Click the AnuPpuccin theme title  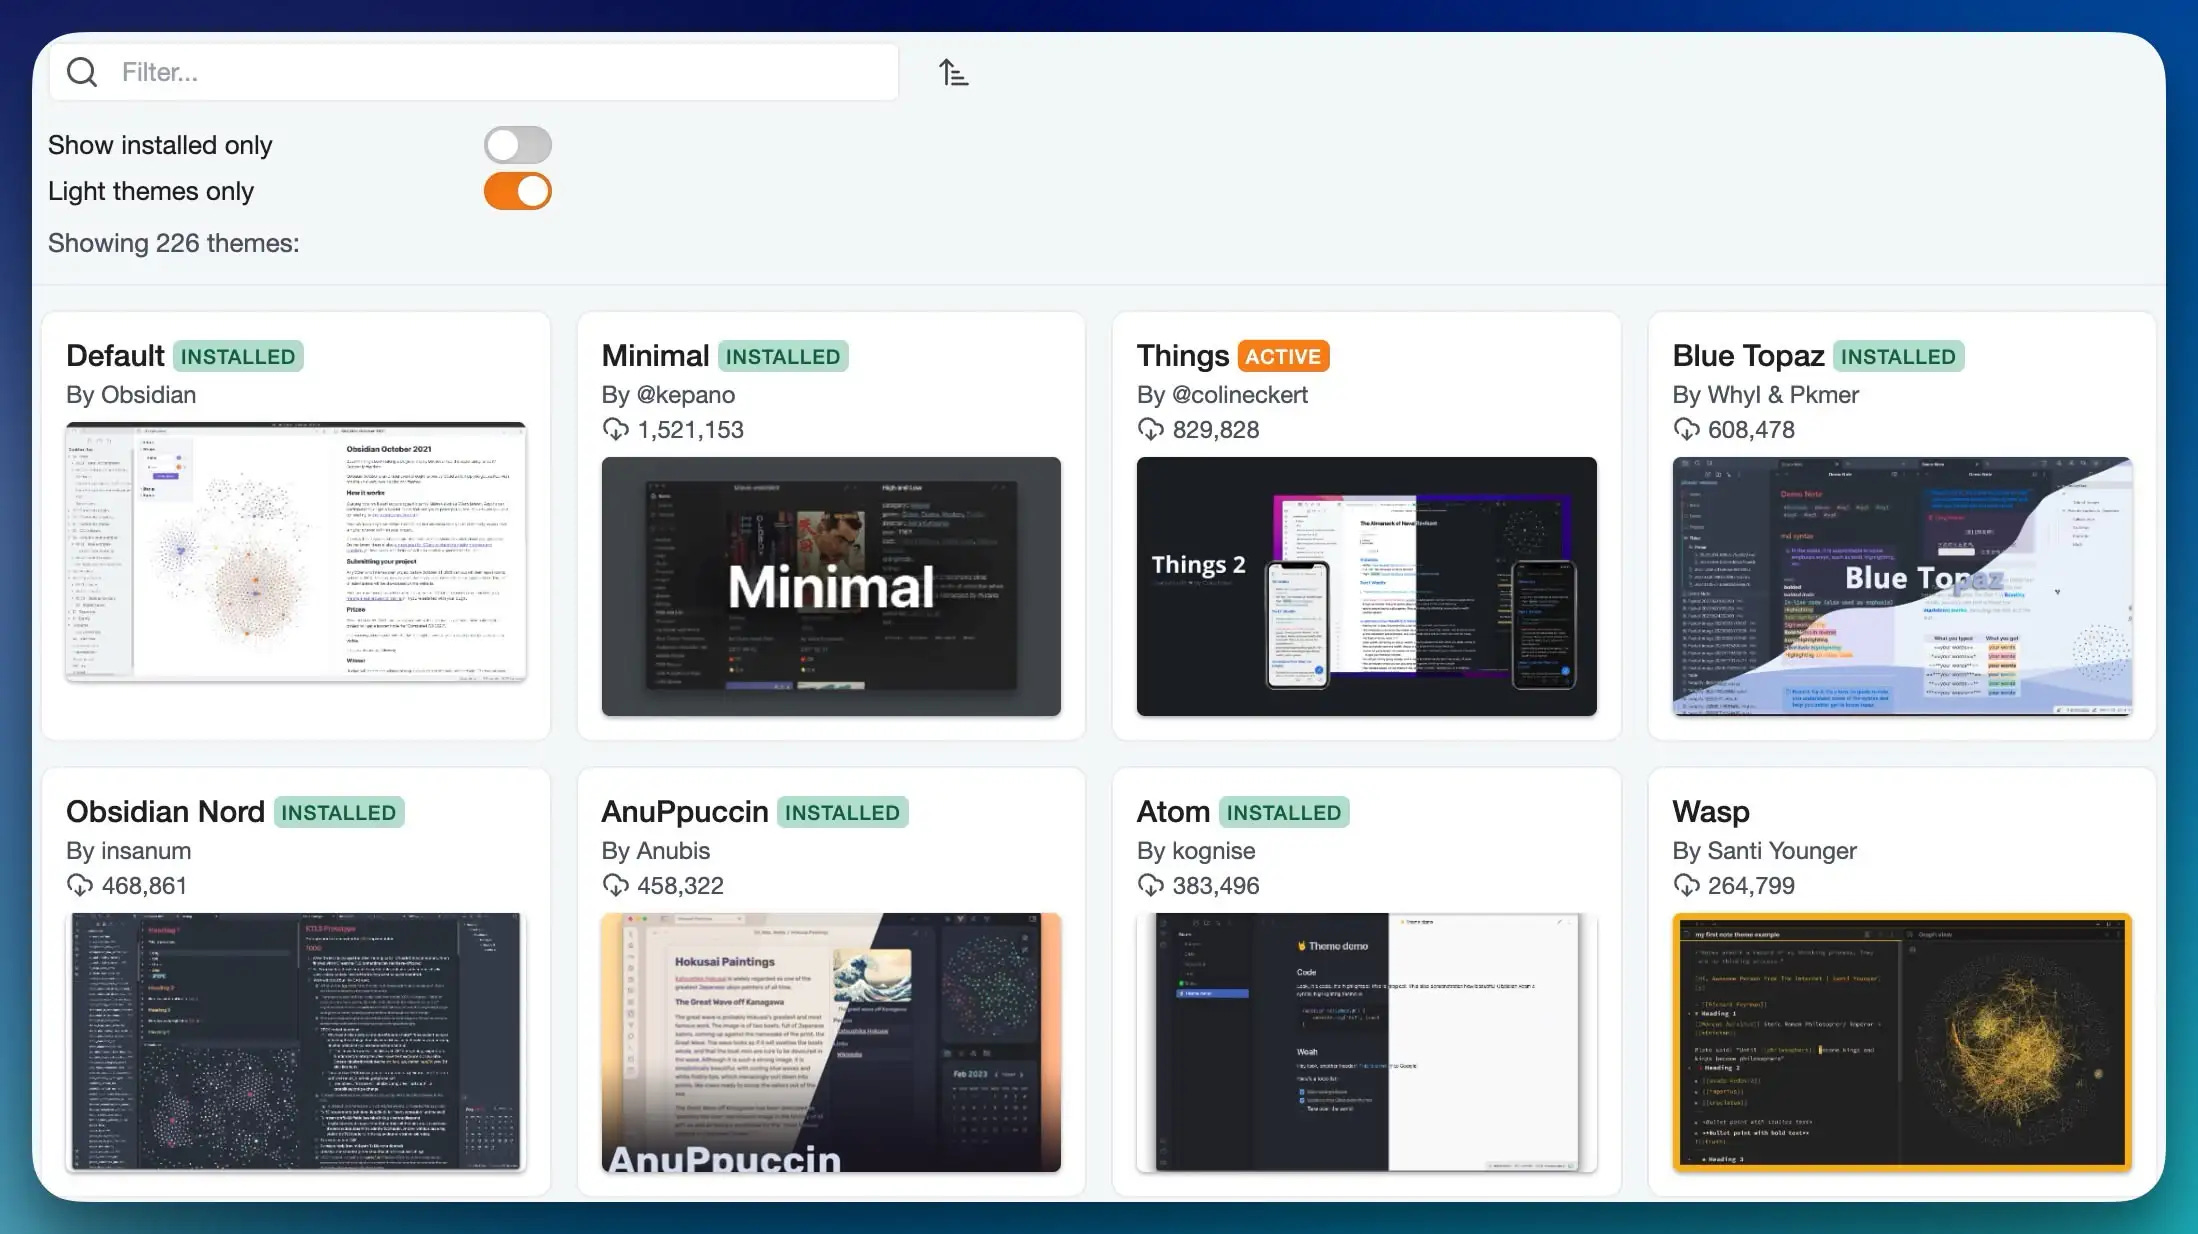point(684,812)
